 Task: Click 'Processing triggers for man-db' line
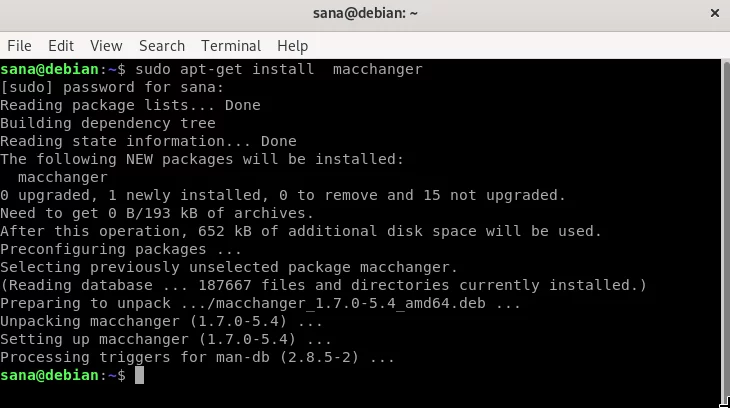point(197,357)
